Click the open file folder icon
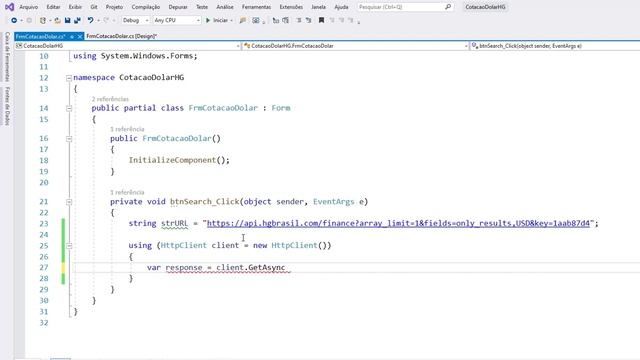Screen dimensions: 640x360 click(x=58, y=20)
